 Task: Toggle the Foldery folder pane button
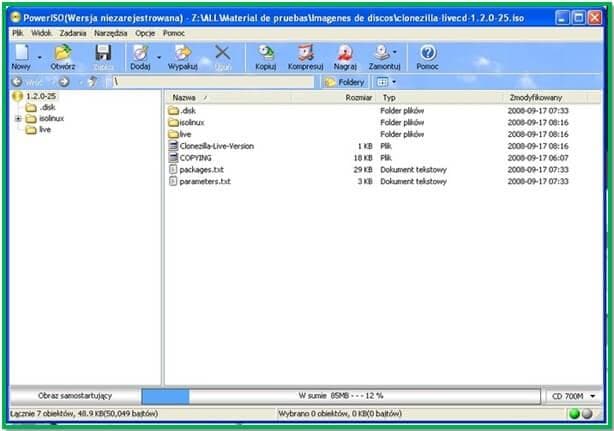click(345, 82)
